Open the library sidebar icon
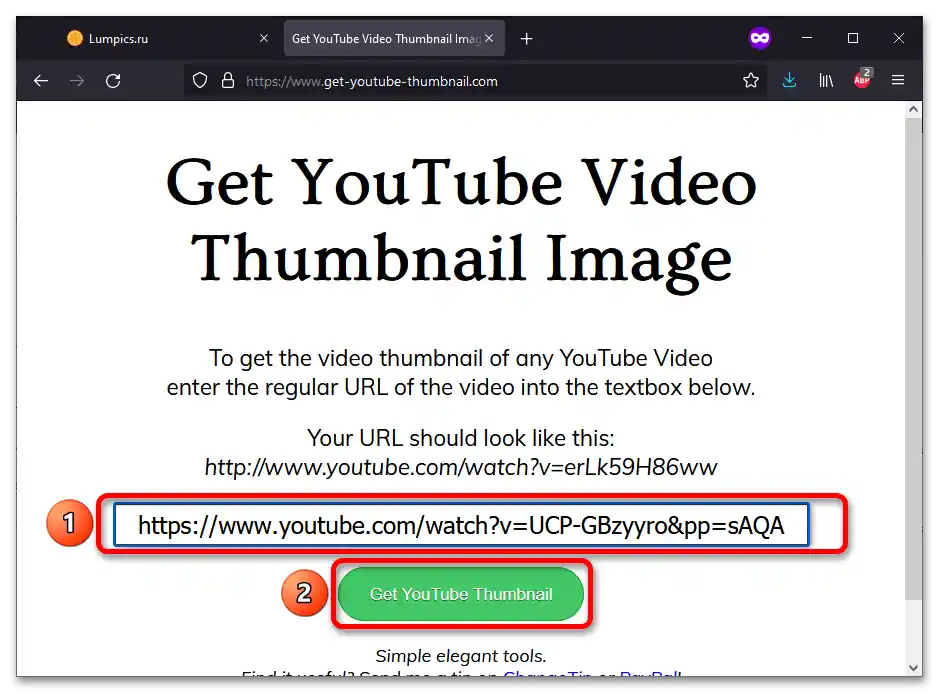Viewport: 939px width, 693px height. click(x=826, y=80)
